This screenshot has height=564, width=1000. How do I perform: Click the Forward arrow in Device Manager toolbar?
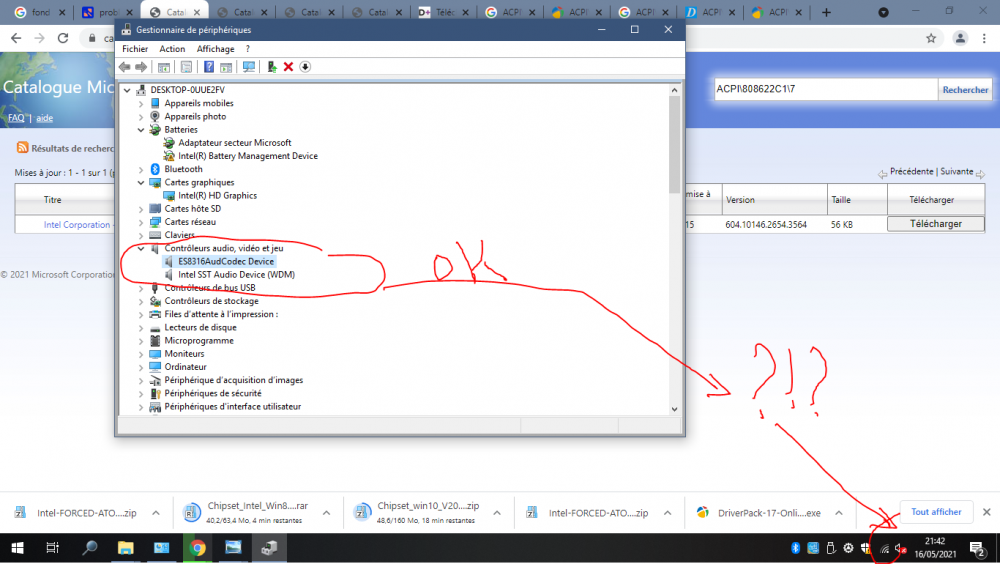coord(141,67)
